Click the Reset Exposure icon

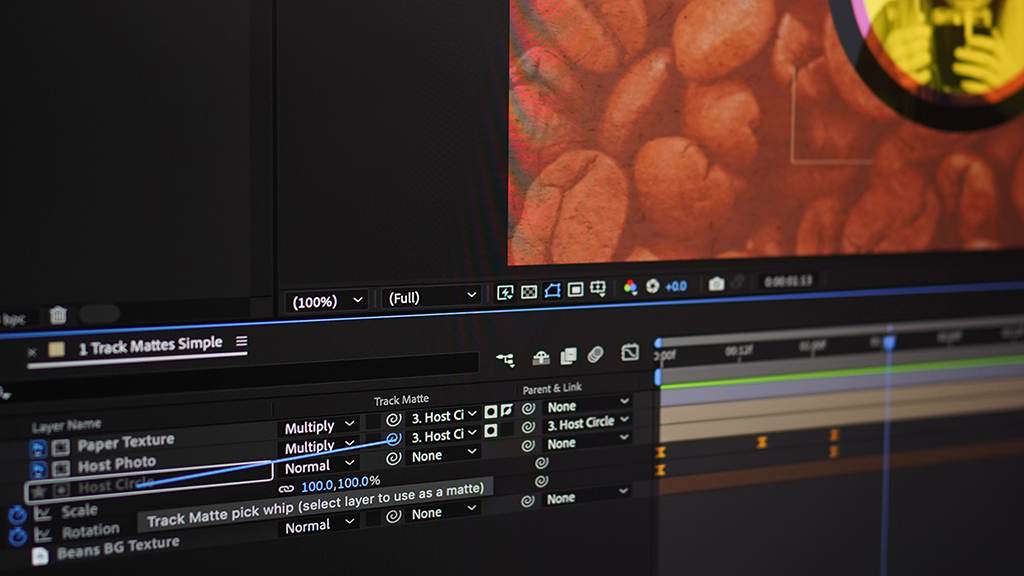tap(652, 286)
